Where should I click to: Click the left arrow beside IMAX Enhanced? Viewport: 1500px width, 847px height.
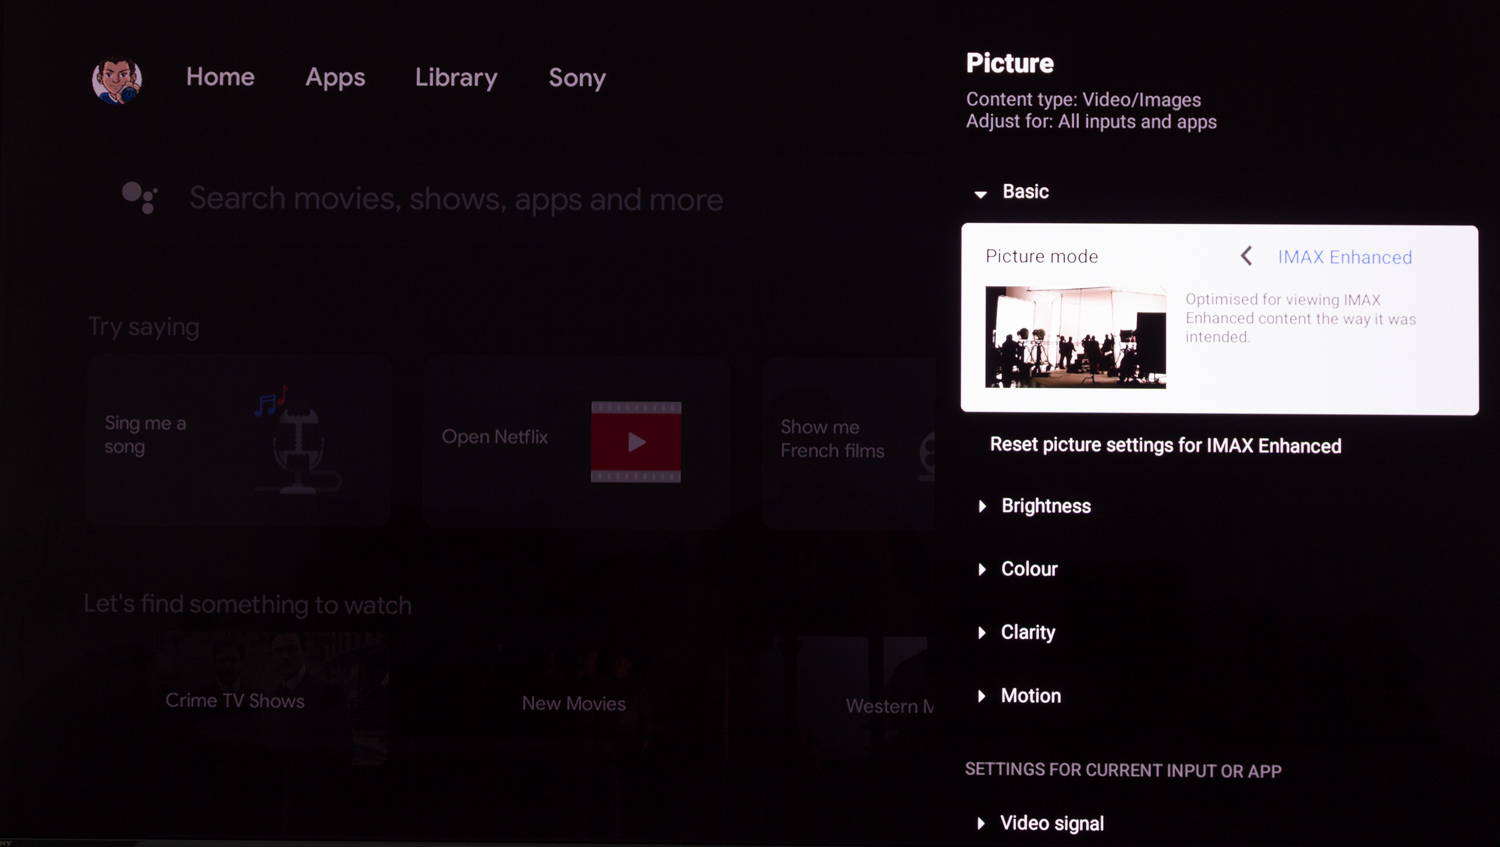click(x=1246, y=256)
